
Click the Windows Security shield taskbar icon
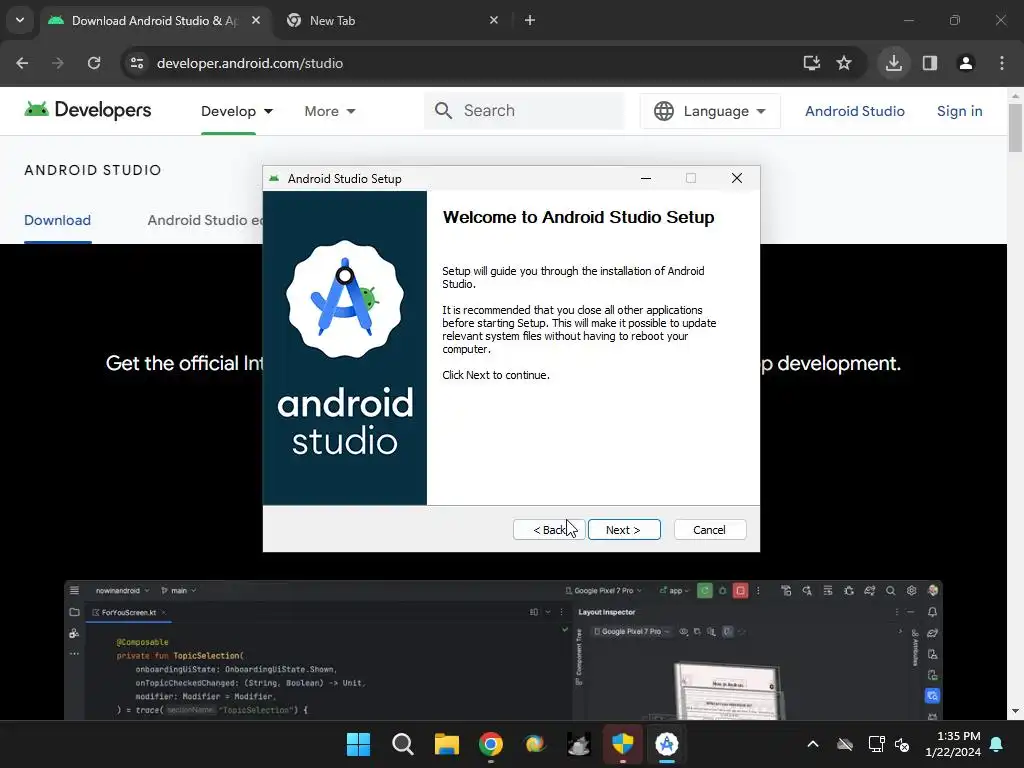tap(622, 744)
